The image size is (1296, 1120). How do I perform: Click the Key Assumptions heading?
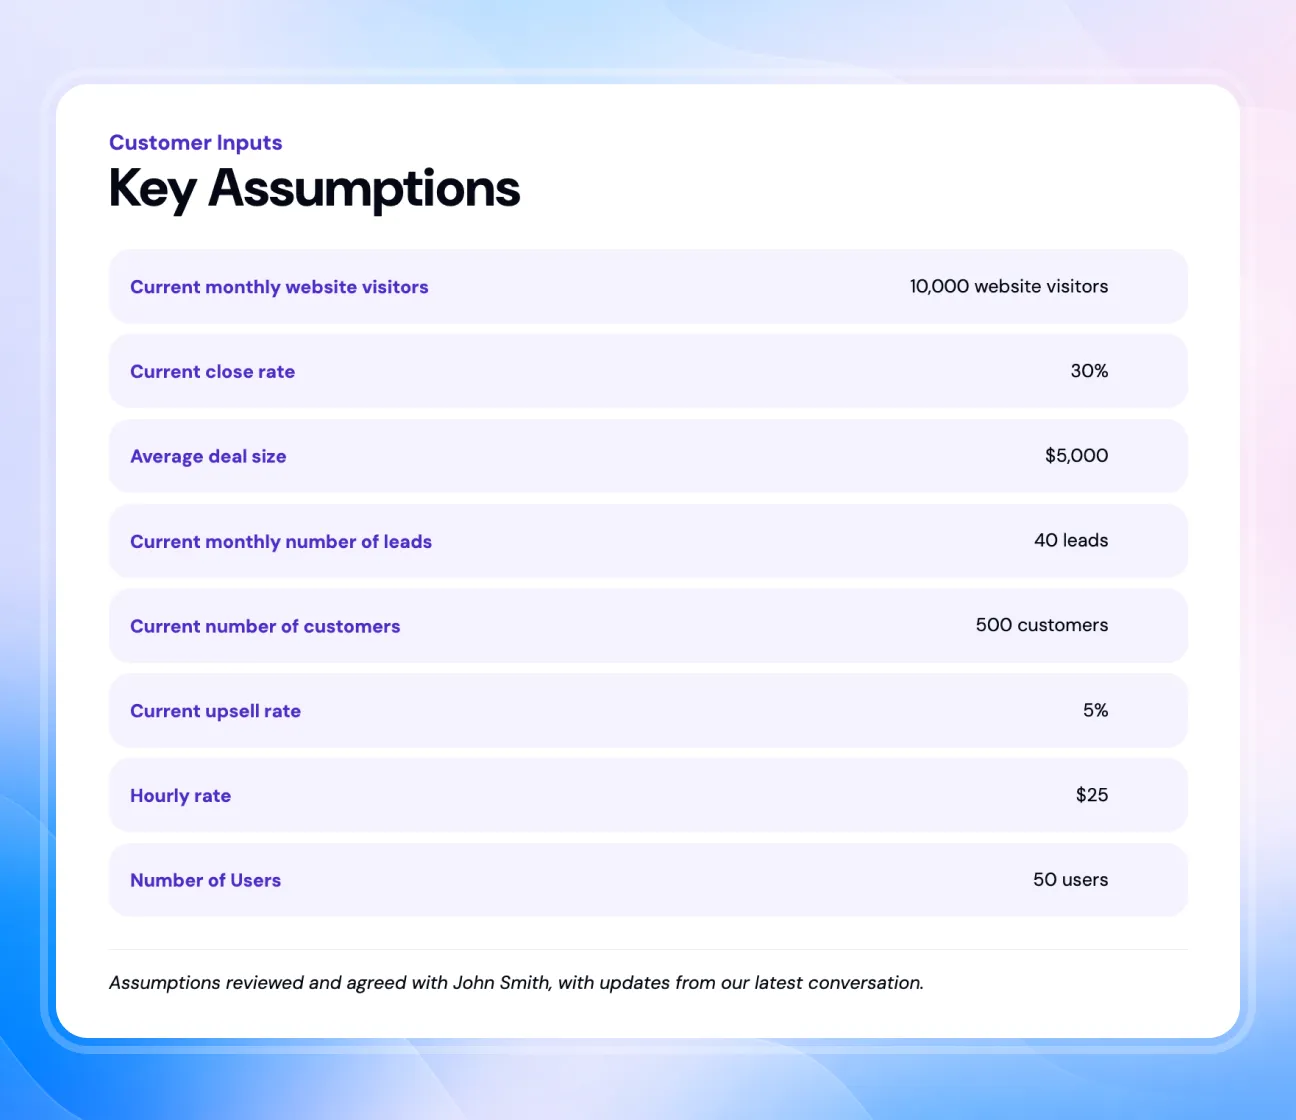pyautogui.click(x=314, y=190)
